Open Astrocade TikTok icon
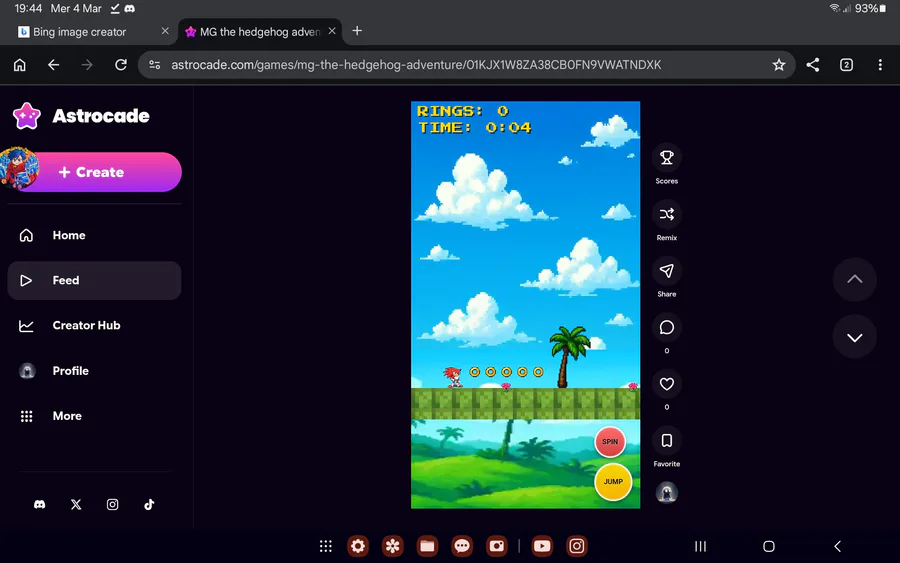This screenshot has height=563, width=900. tap(149, 504)
